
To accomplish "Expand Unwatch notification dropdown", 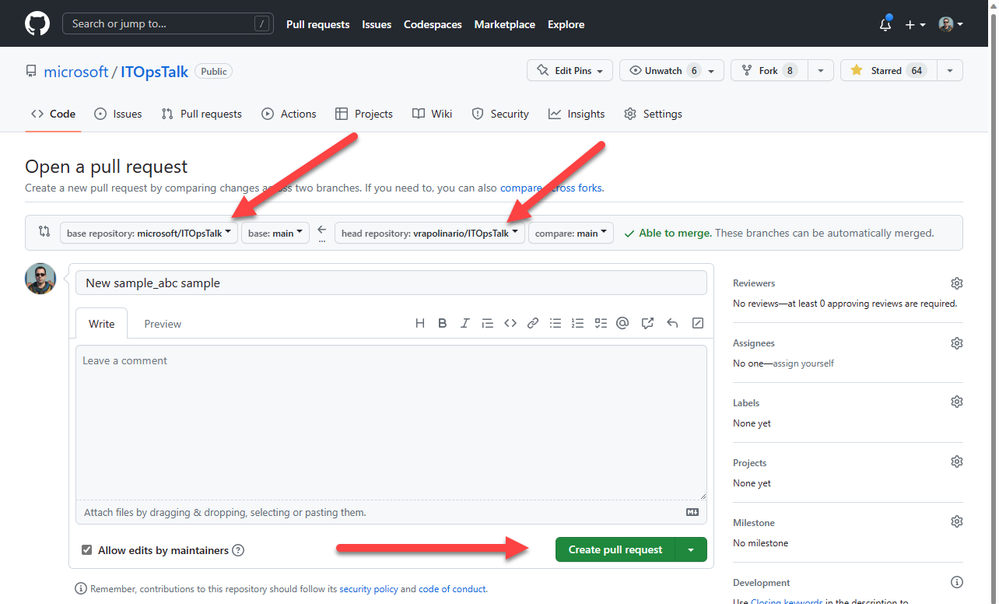I will [711, 71].
